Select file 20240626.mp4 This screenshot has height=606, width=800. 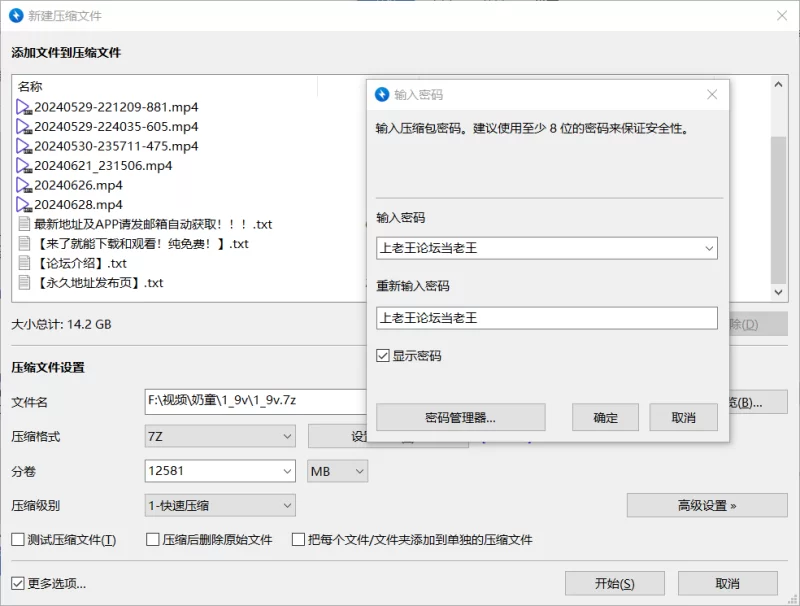pos(79,185)
